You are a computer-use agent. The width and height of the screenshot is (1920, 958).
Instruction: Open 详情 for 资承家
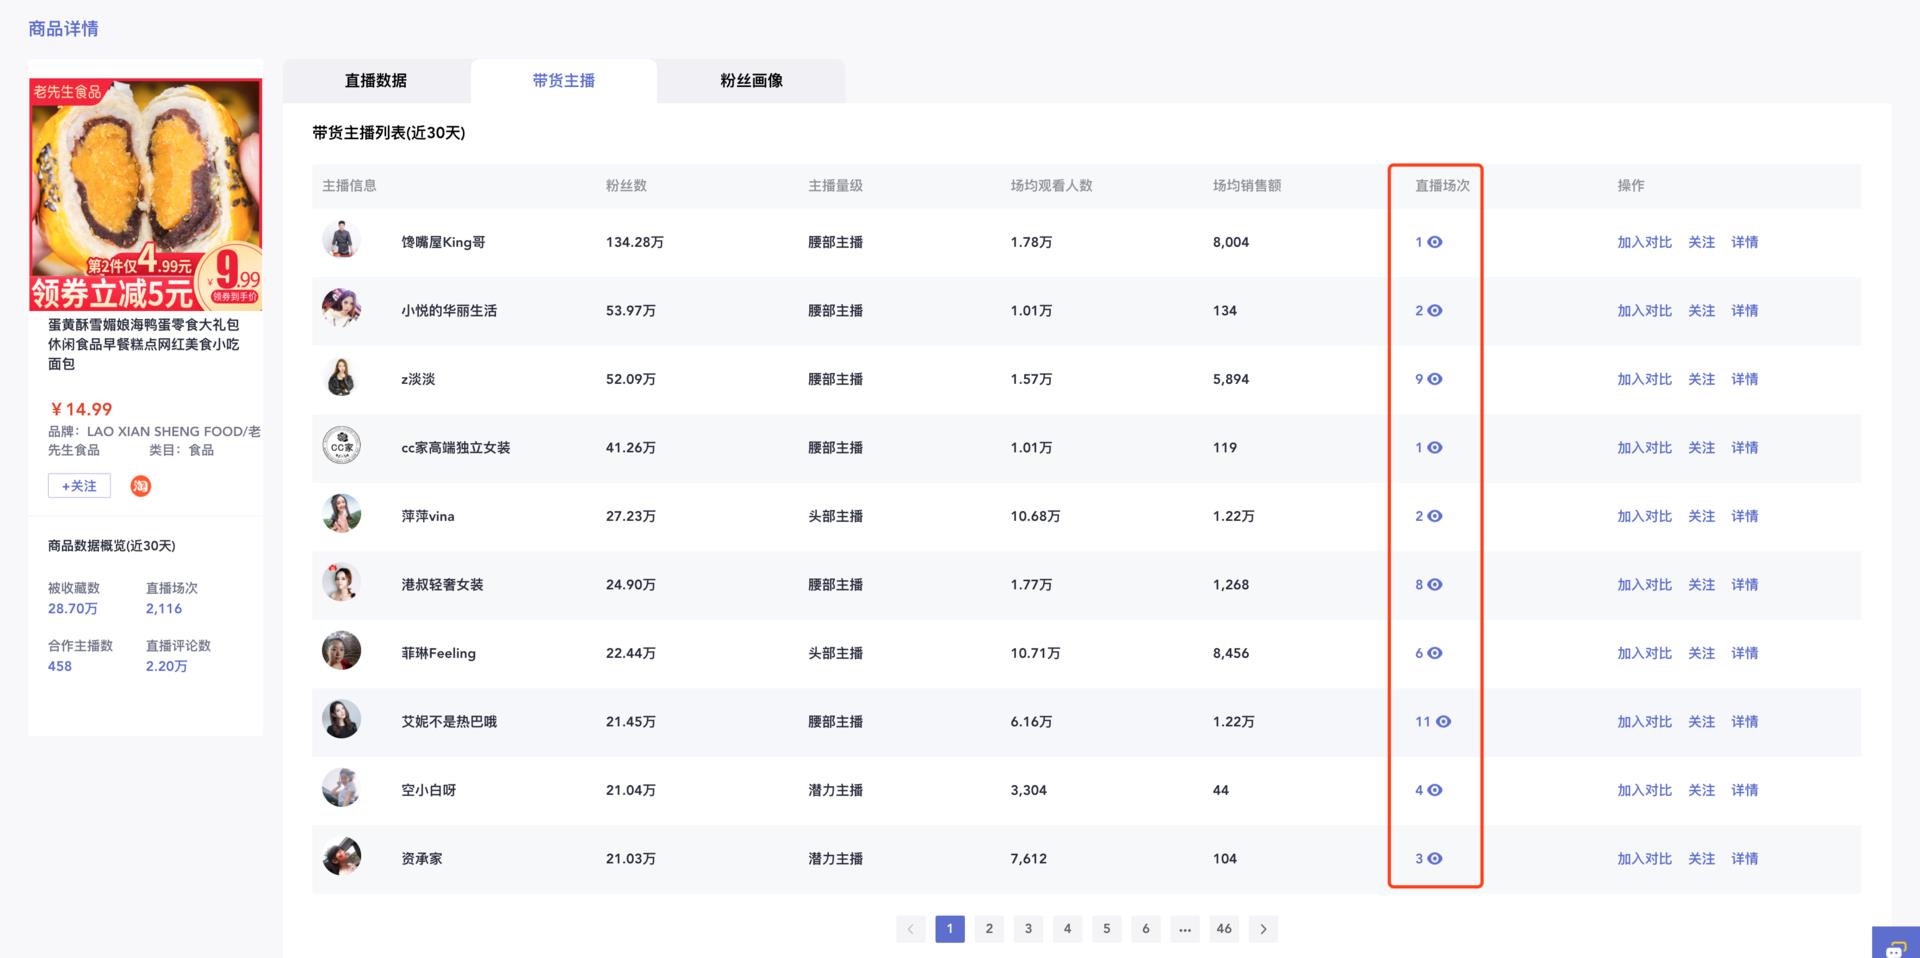(x=1744, y=859)
